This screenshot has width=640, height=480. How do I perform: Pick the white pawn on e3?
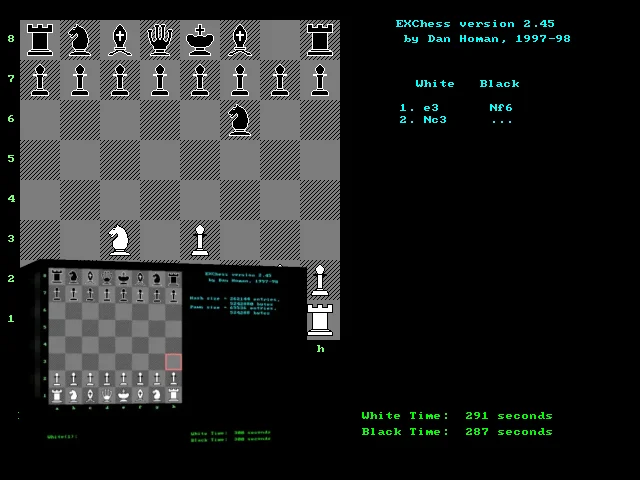coord(200,240)
